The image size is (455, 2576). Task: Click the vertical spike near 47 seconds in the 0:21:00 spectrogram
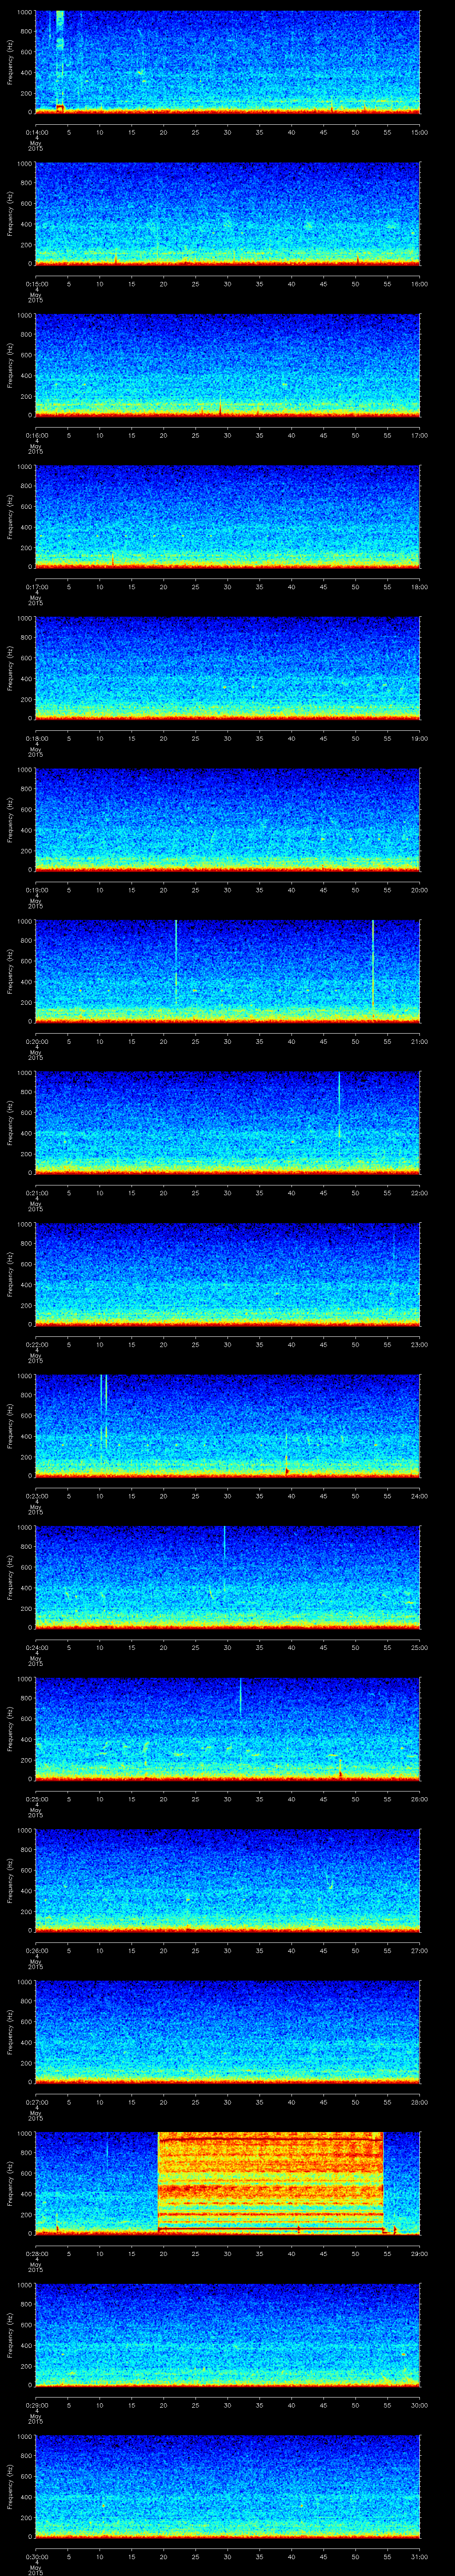coord(339,1104)
